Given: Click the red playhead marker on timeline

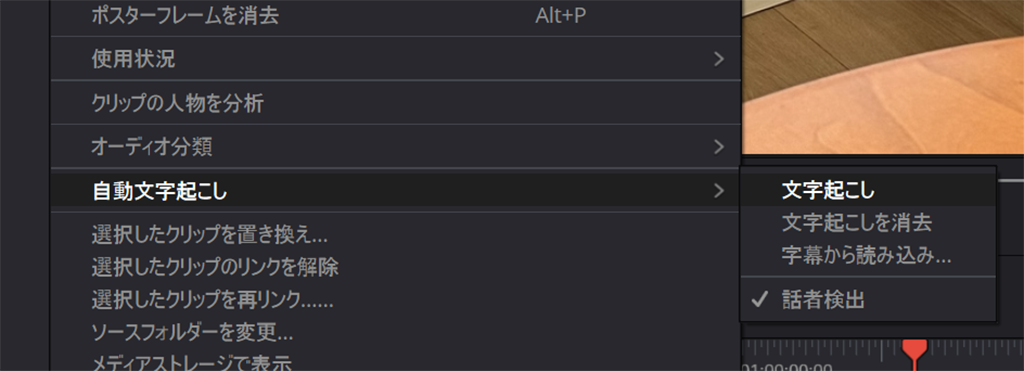Looking at the screenshot, I should pyautogui.click(x=914, y=348).
